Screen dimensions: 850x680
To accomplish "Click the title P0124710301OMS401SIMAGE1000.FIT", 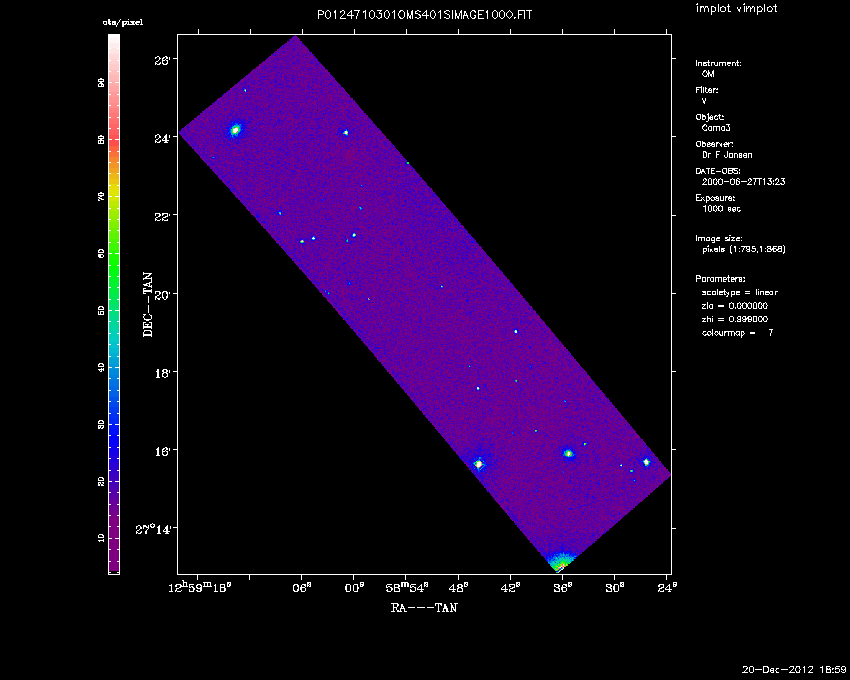I will [x=424, y=15].
